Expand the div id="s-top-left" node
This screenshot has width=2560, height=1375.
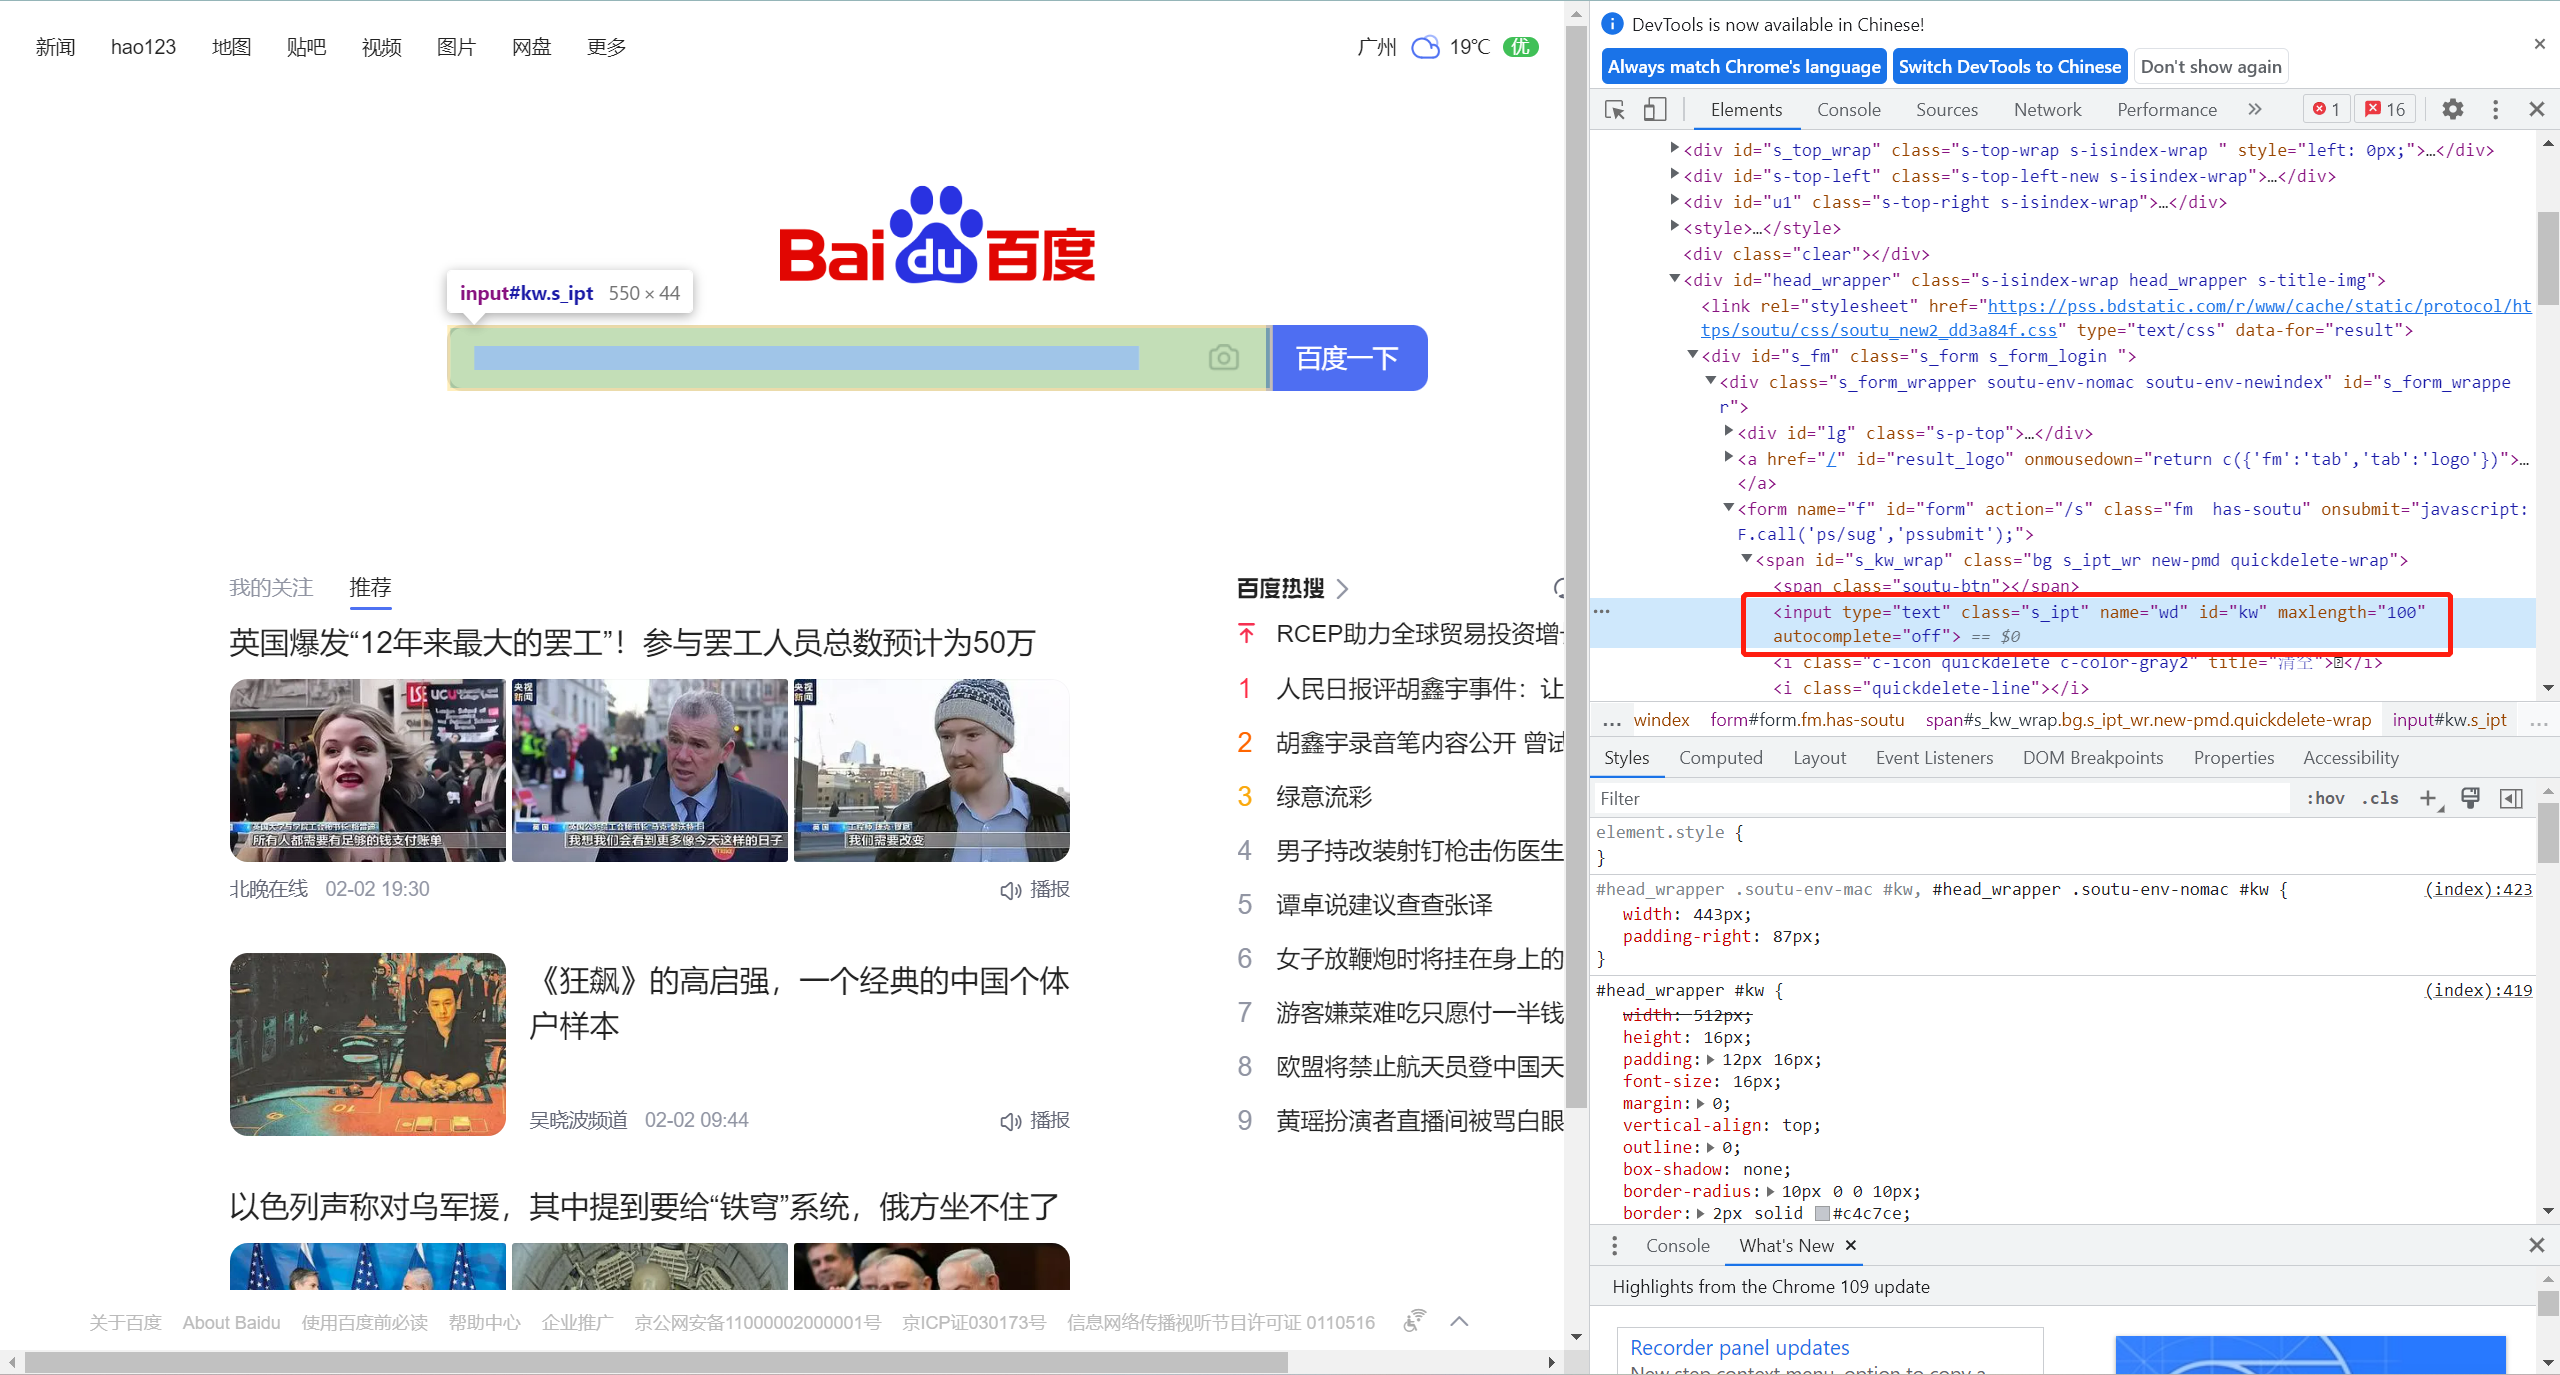1675,174
